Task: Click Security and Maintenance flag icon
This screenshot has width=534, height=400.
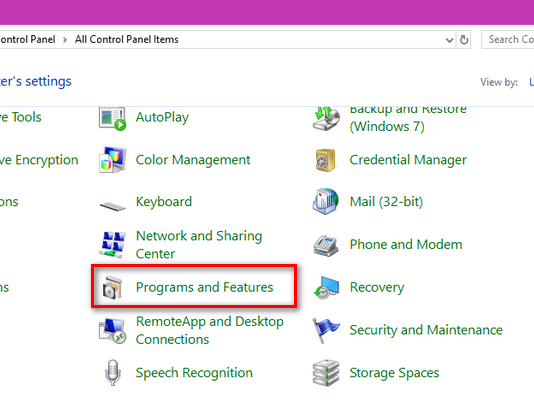Action: pyautogui.click(x=326, y=330)
